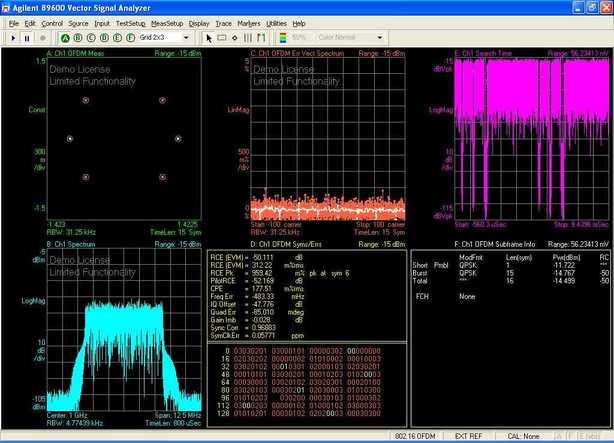This screenshot has width=614, height=443.
Task: Click the 'LogMag' label on trace B
Action: (x=33, y=301)
